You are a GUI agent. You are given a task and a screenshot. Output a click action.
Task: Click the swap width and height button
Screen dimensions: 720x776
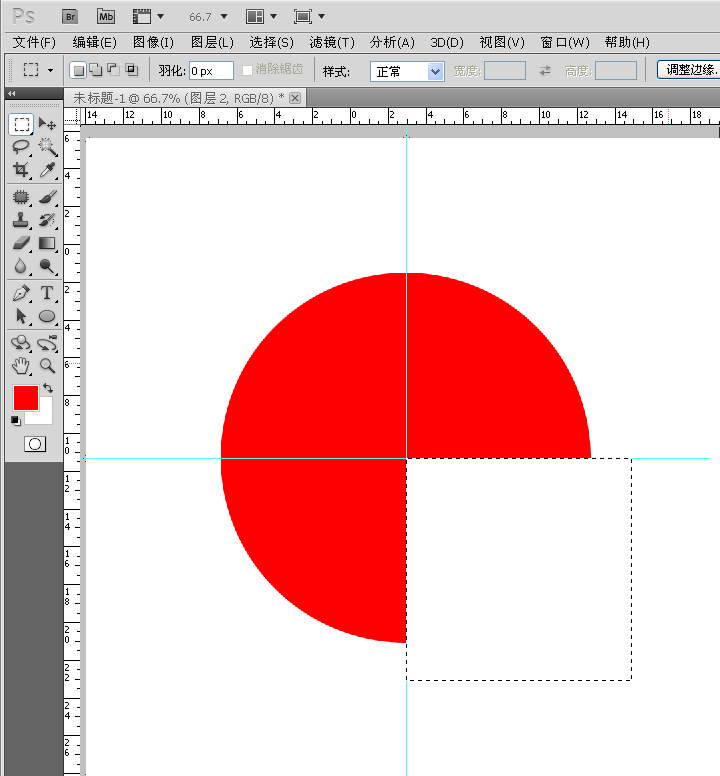[545, 71]
